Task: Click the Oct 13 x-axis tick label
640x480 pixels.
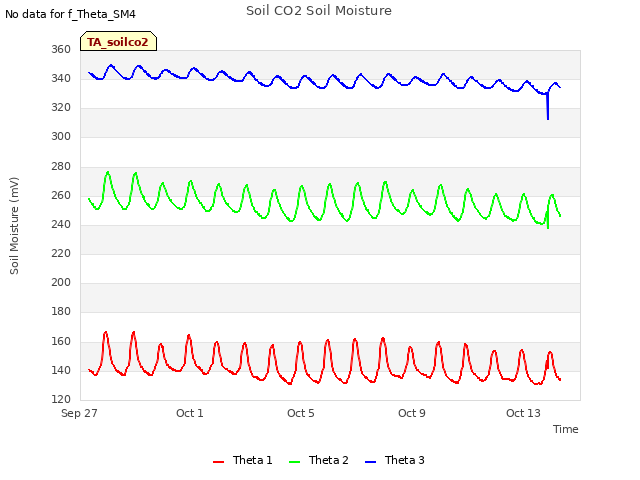Action: click(523, 413)
